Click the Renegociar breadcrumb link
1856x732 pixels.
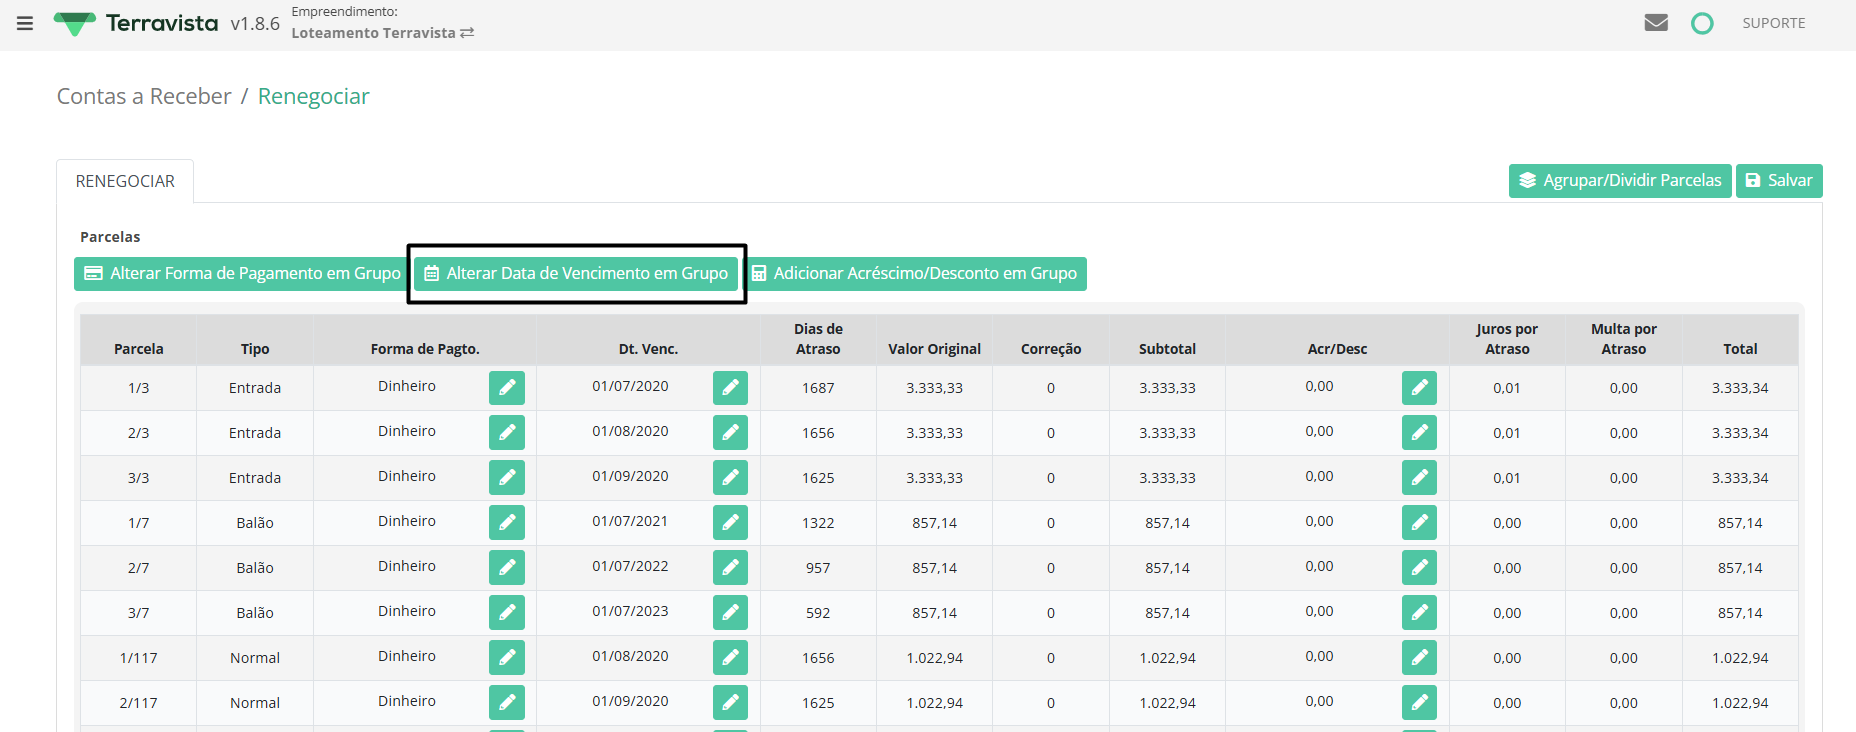point(314,96)
